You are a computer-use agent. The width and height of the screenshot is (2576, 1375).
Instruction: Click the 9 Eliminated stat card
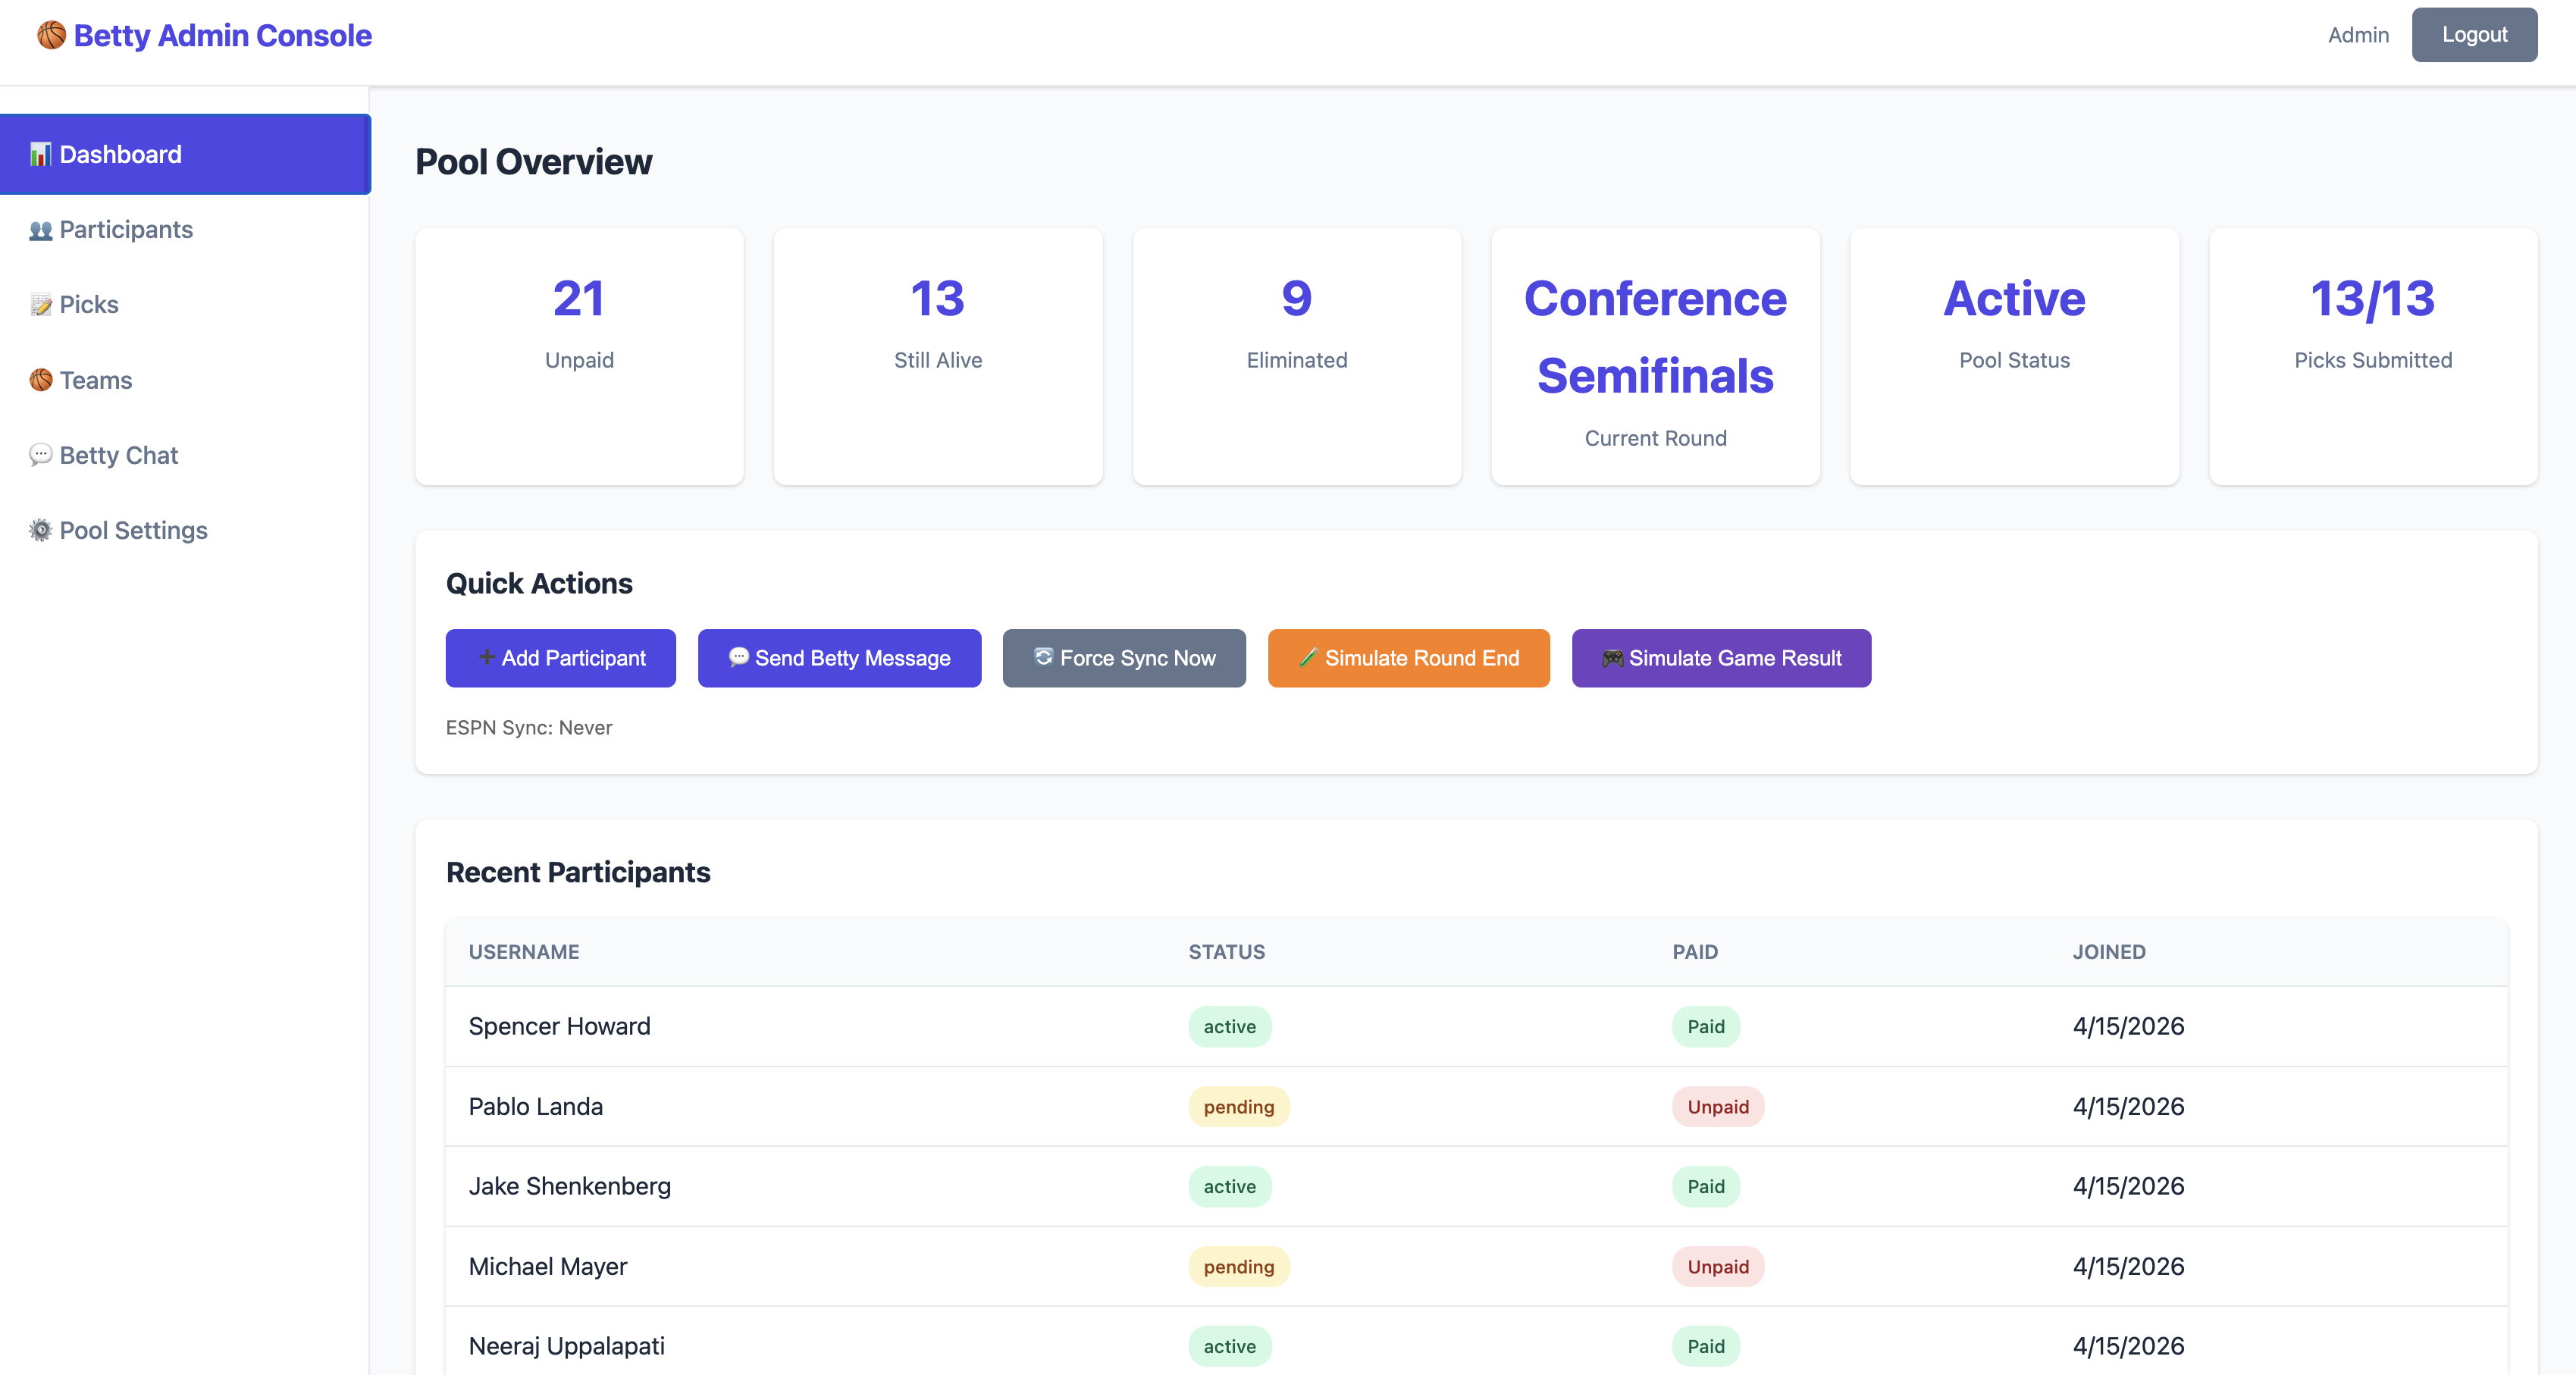coord(1297,357)
